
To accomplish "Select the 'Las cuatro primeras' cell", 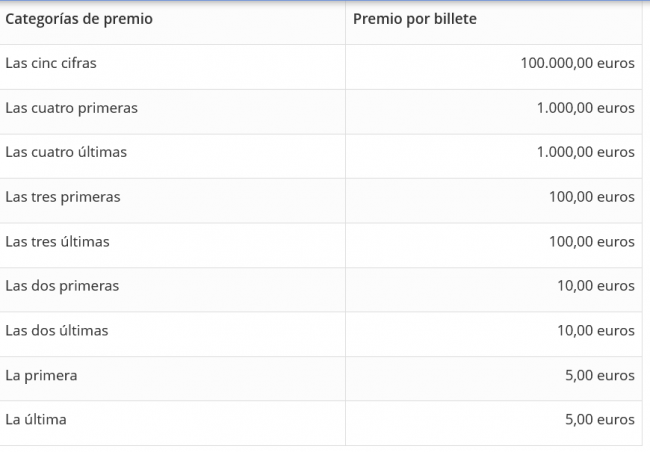I will coord(71,108).
